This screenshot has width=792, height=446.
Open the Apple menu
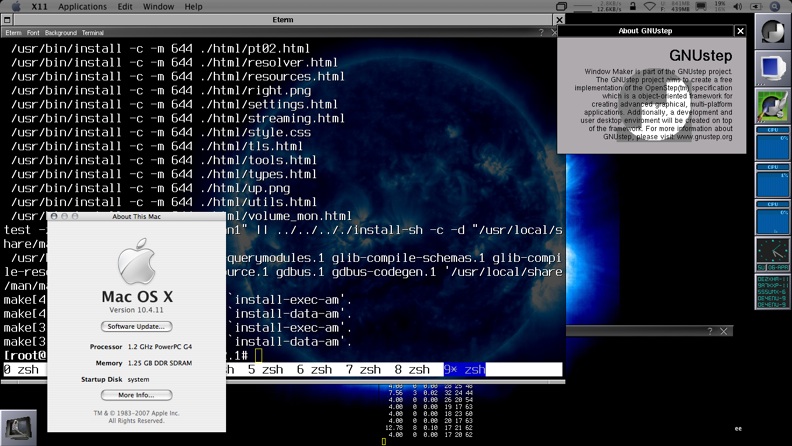tap(16, 7)
